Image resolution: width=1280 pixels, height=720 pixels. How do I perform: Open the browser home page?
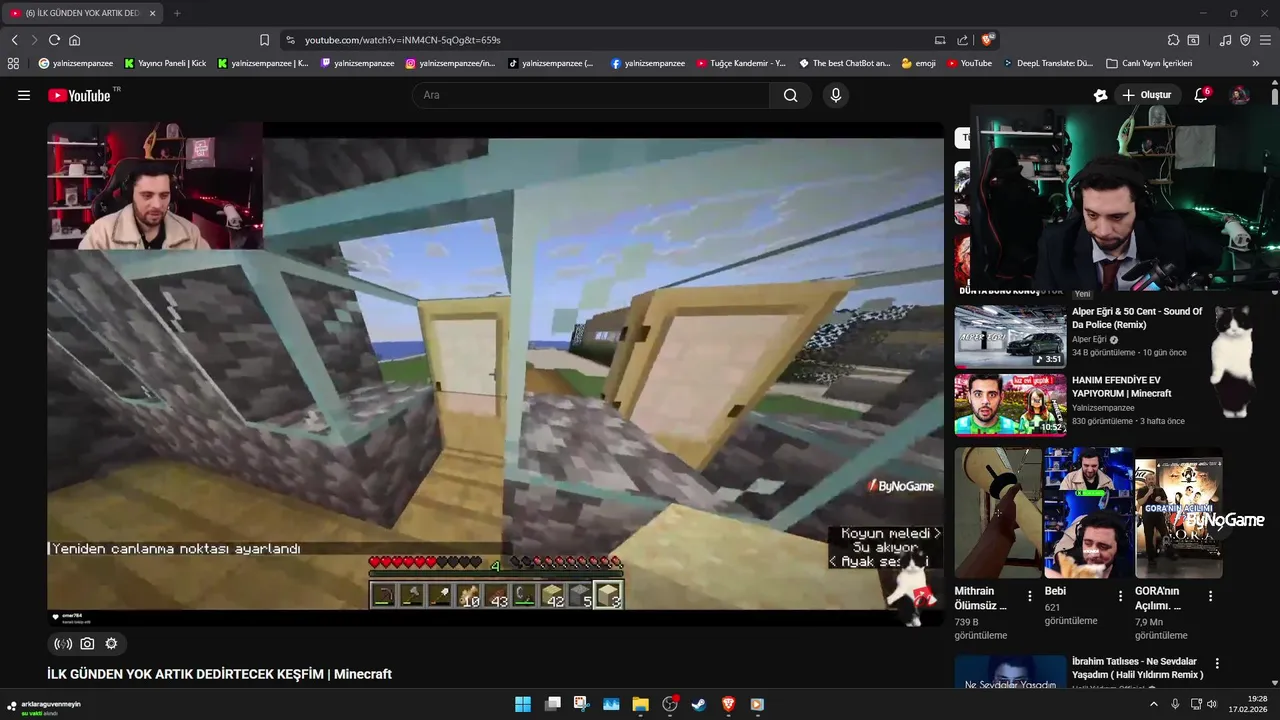tap(74, 40)
